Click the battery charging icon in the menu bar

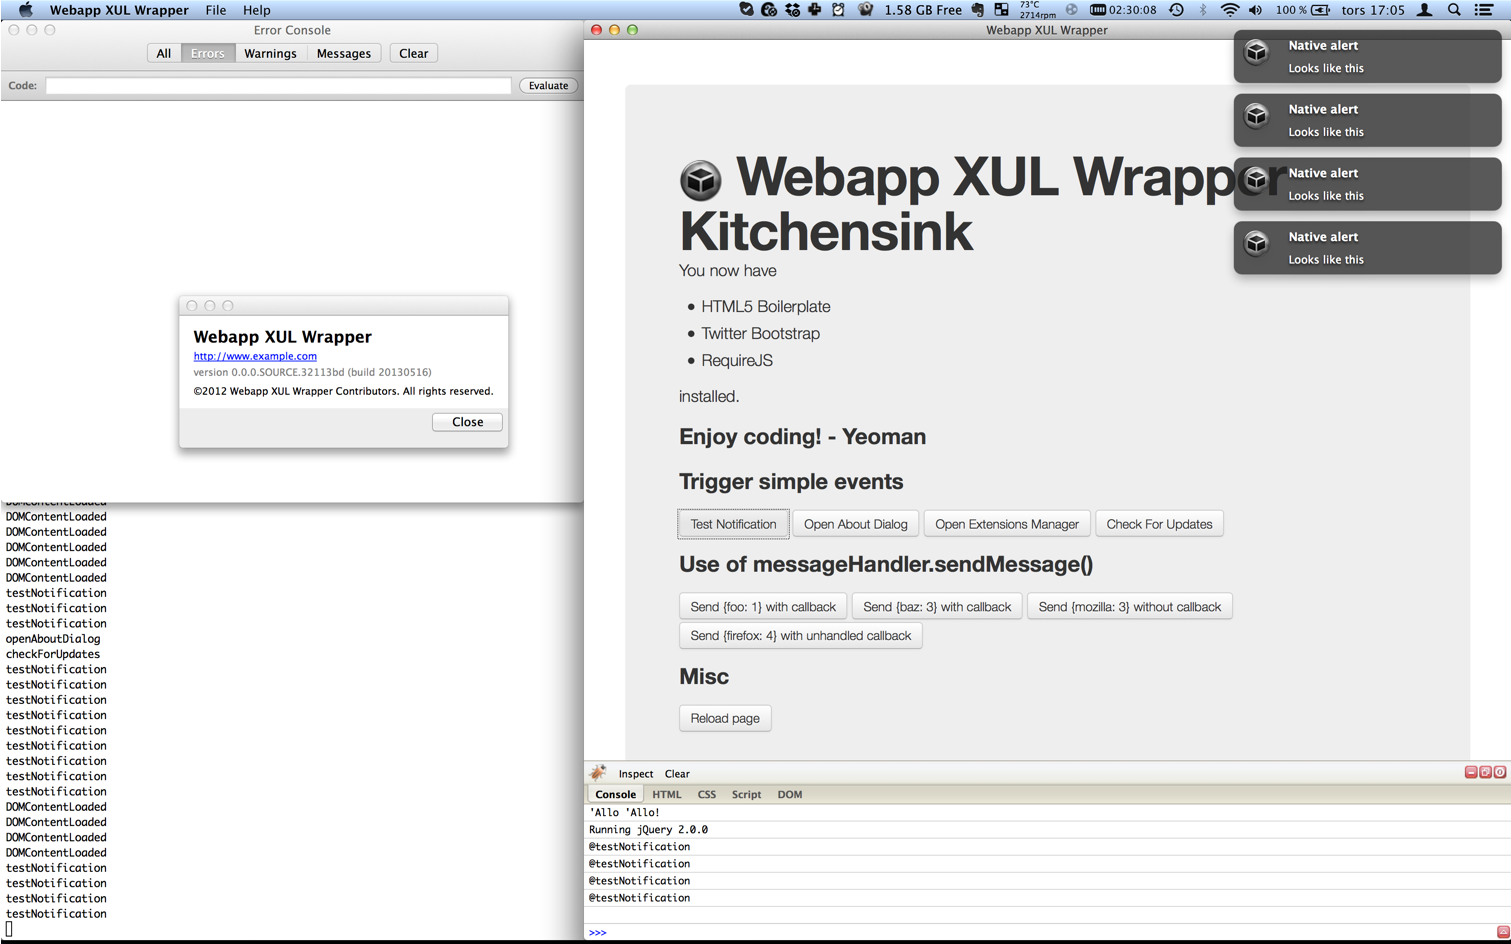tap(1321, 10)
